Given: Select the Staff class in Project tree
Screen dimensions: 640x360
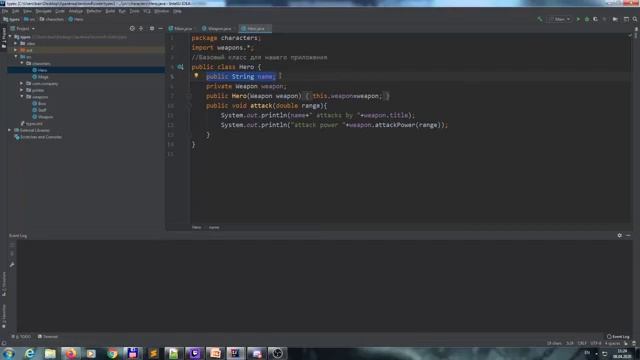Looking at the screenshot, I should point(40,110).
